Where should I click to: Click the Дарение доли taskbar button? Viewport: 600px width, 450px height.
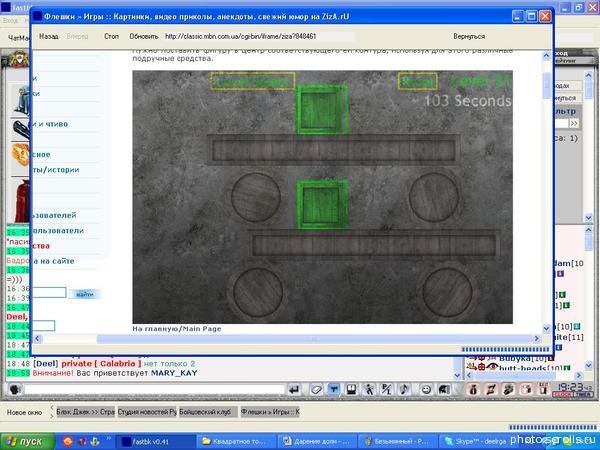(318, 442)
